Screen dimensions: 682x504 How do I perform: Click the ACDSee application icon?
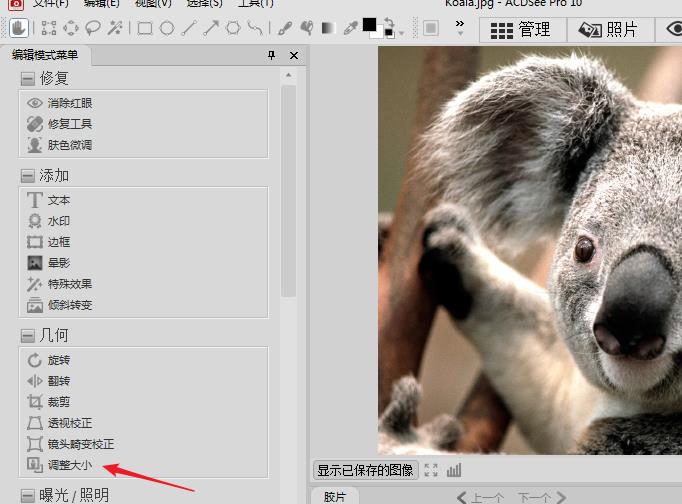[x=16, y=4]
